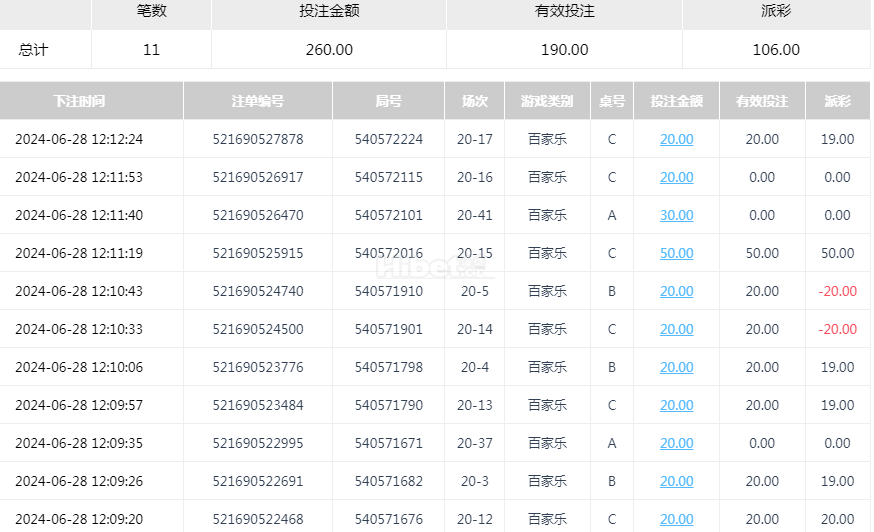Click order number 521690523776
Screen dimensions: 874x532
[258, 367]
